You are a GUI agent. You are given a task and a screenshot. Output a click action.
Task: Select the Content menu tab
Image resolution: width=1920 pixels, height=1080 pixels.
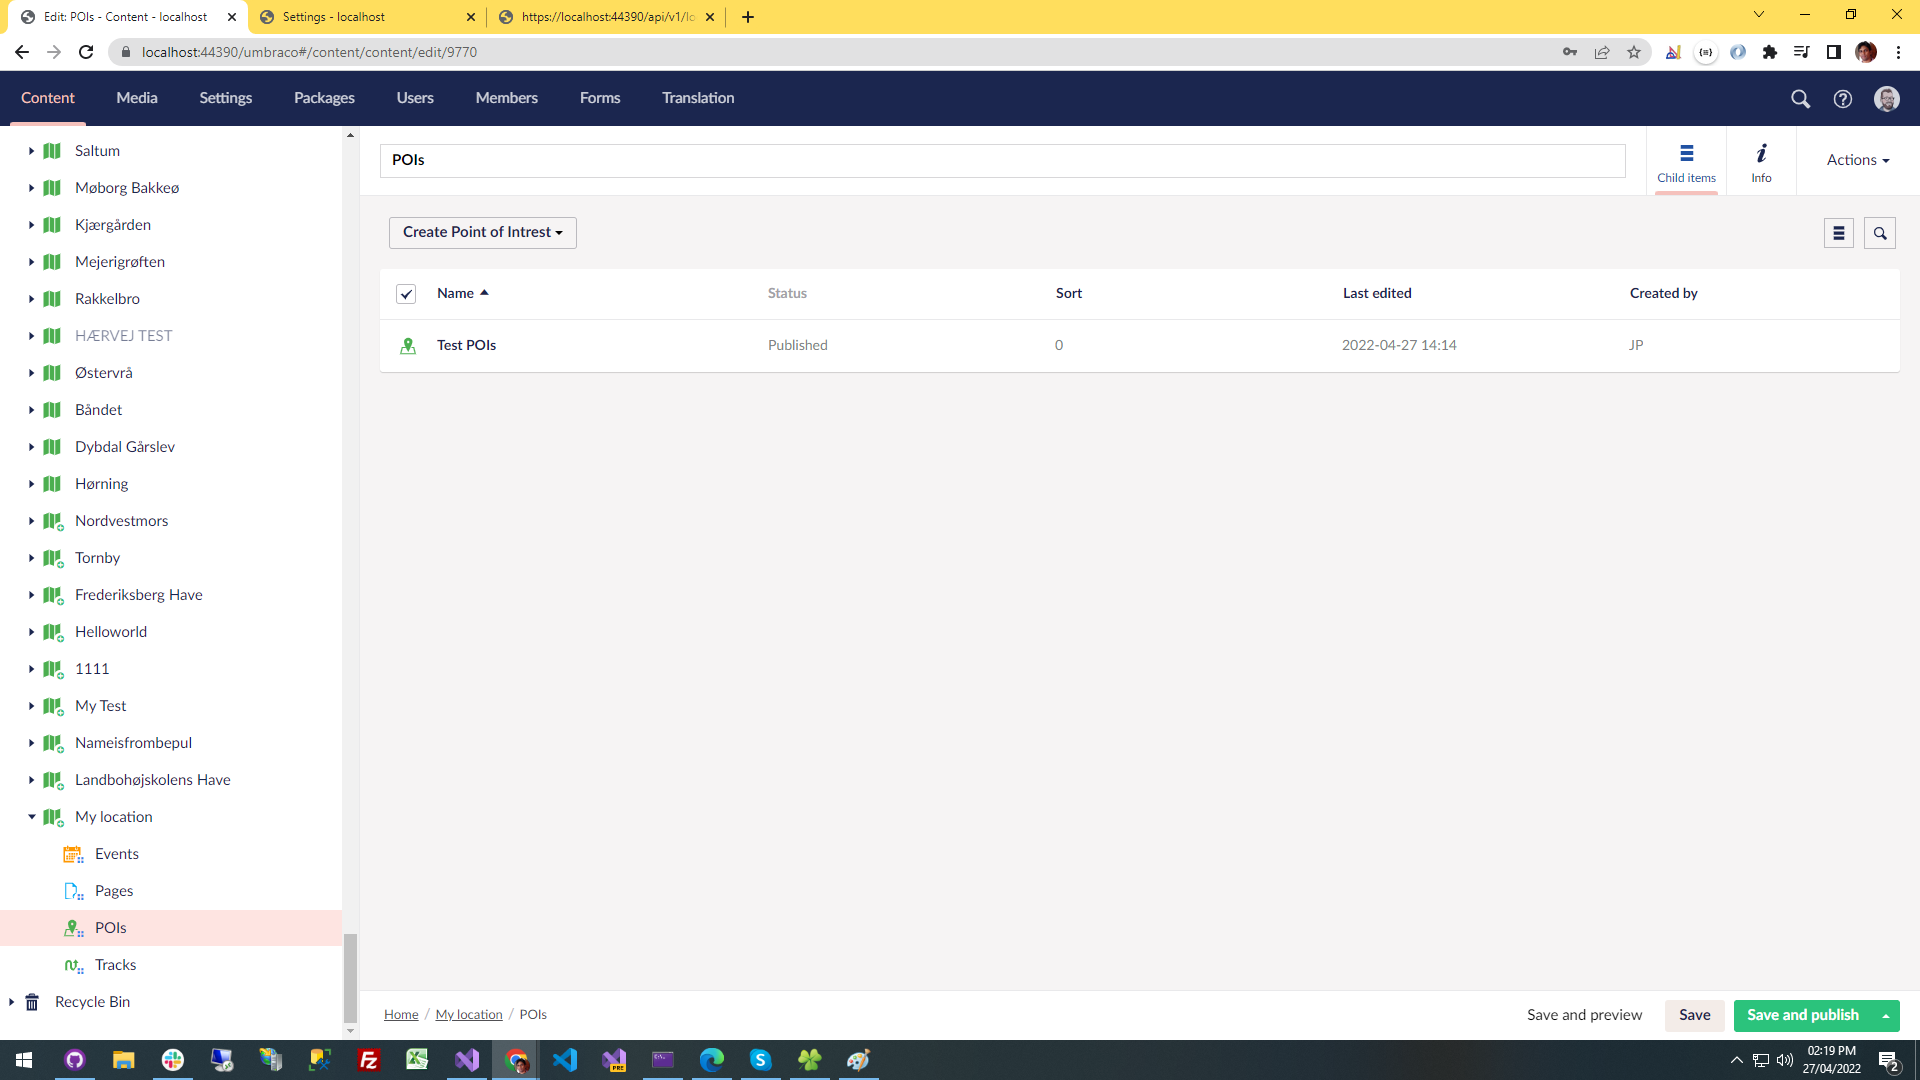coord(49,98)
